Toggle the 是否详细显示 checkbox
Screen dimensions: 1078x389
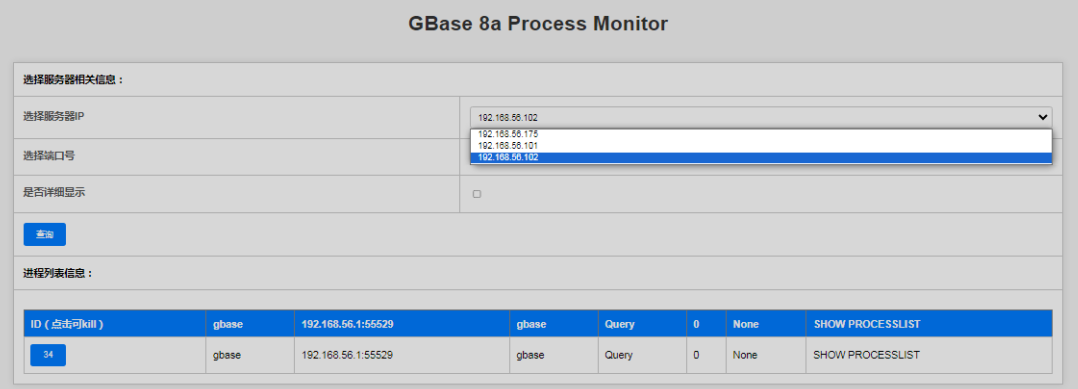click(x=477, y=194)
